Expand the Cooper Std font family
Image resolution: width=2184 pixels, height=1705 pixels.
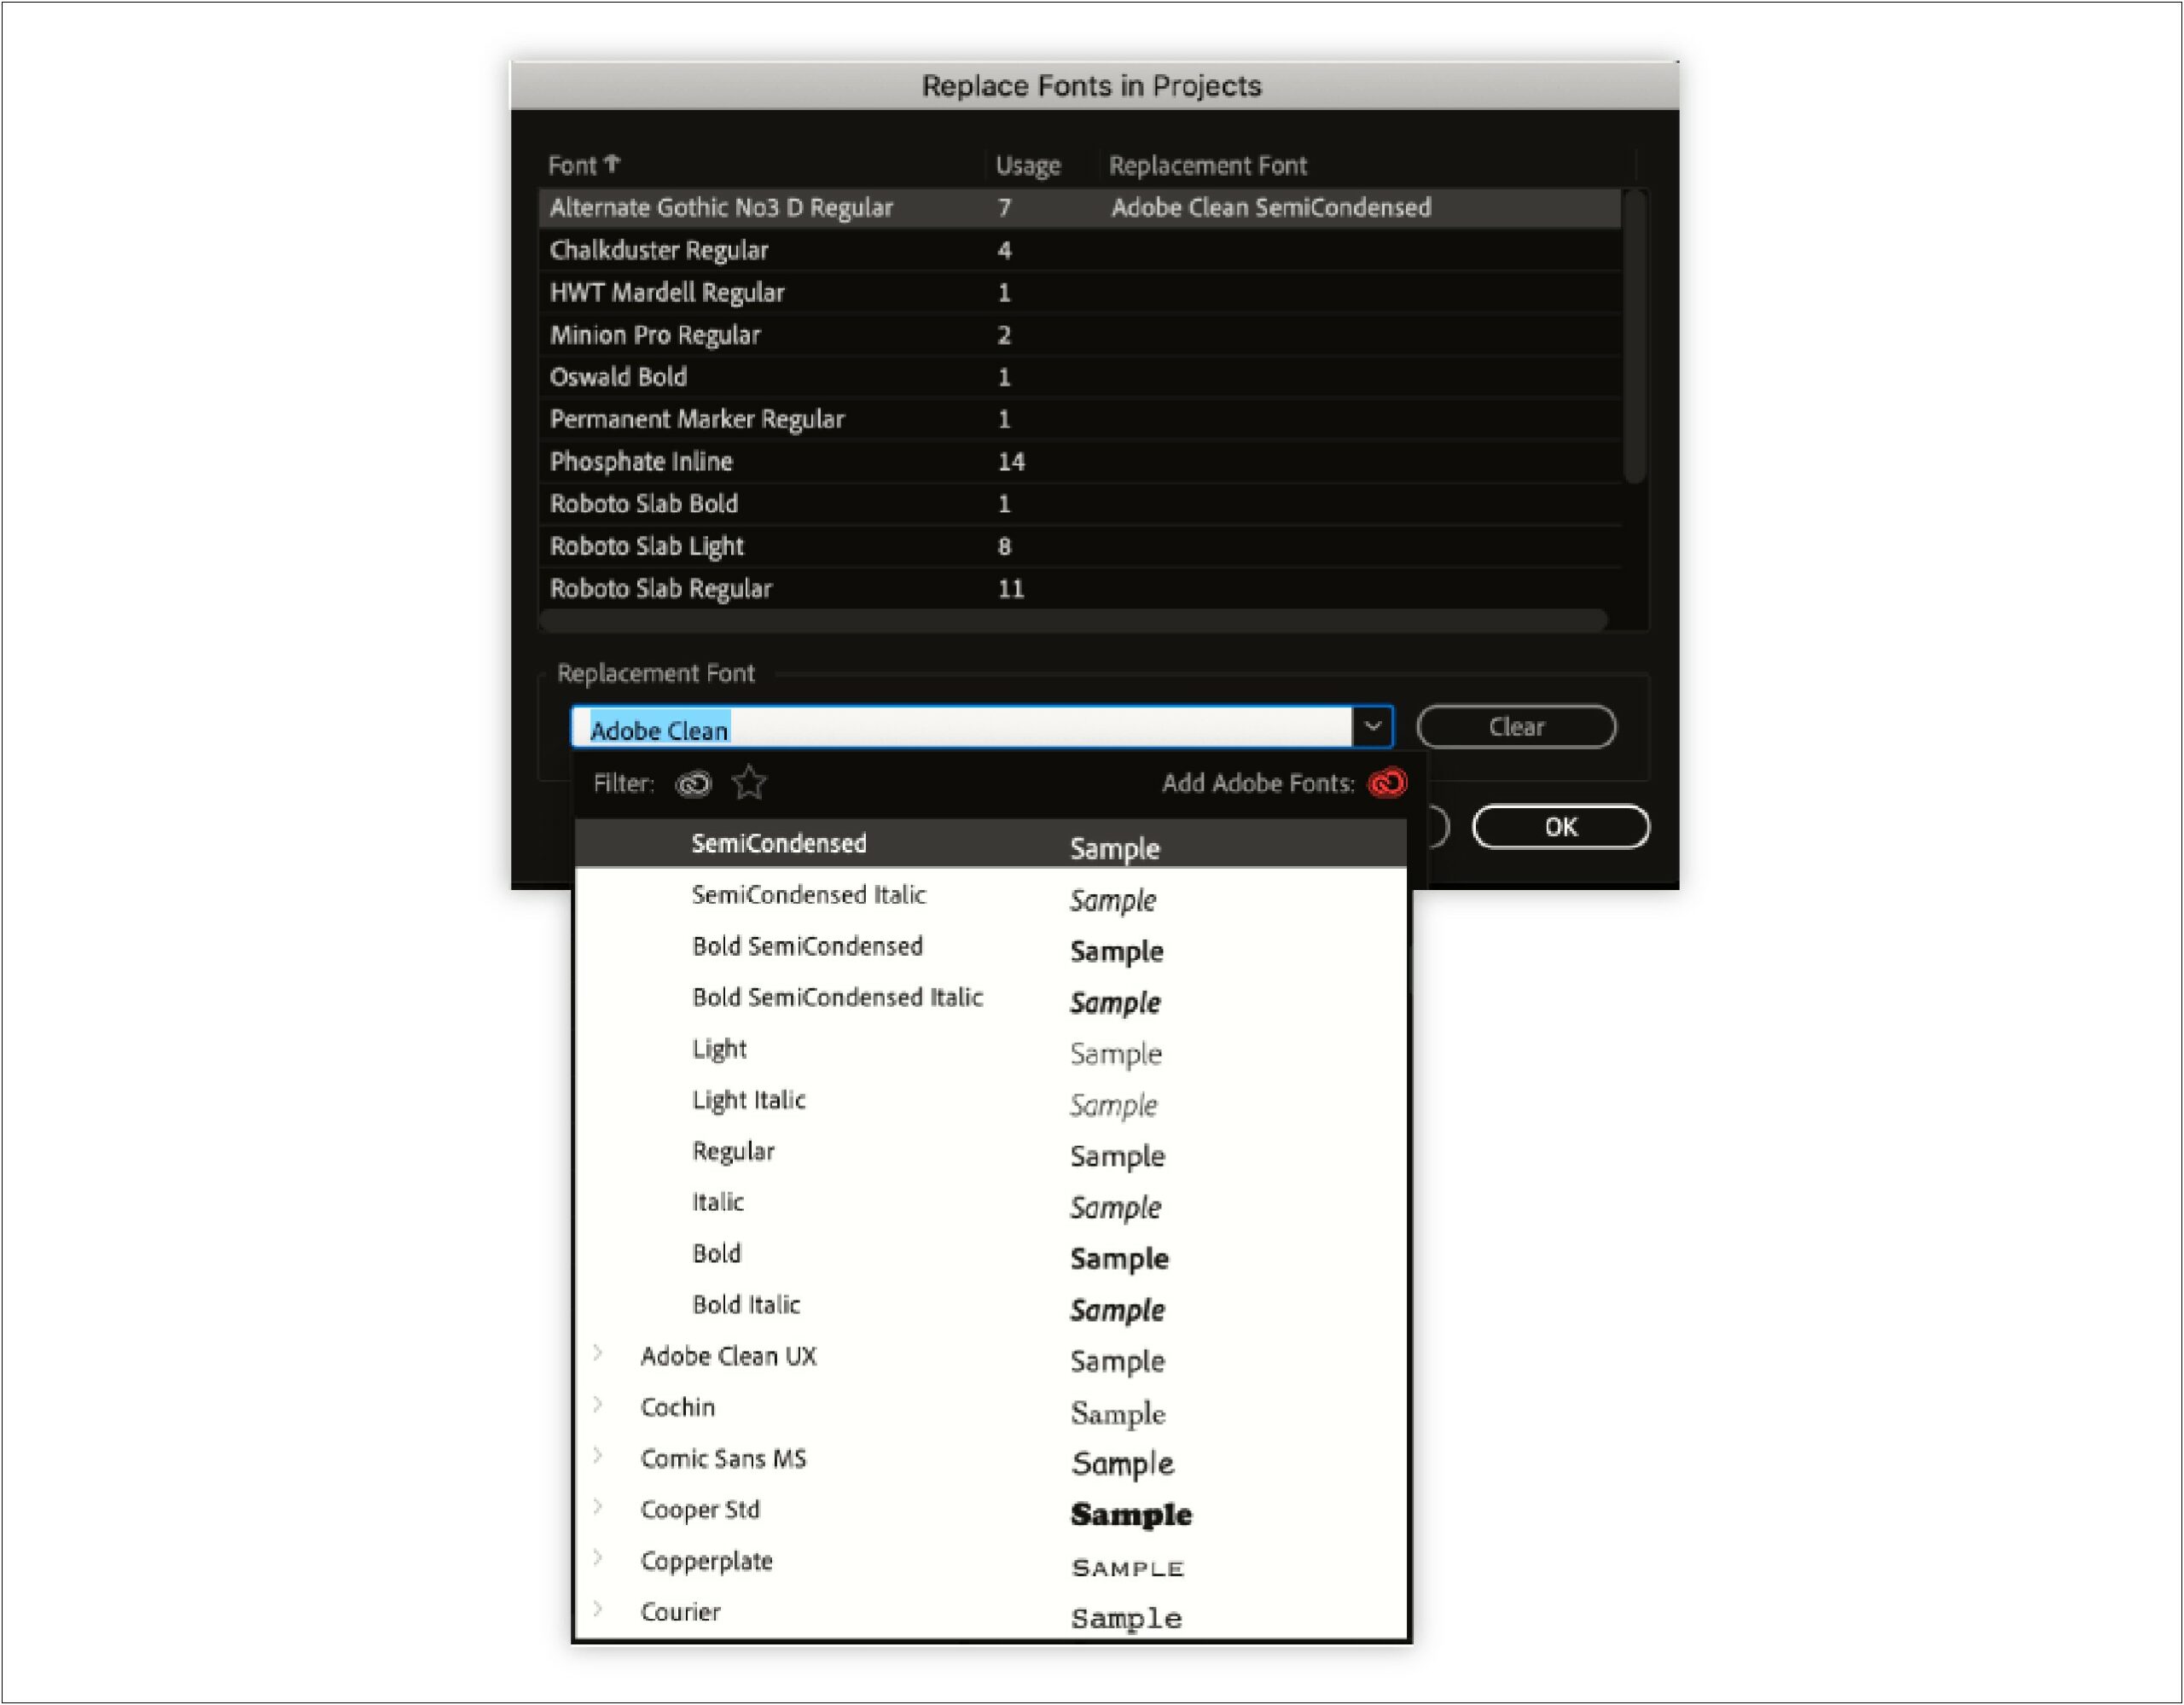(598, 1508)
